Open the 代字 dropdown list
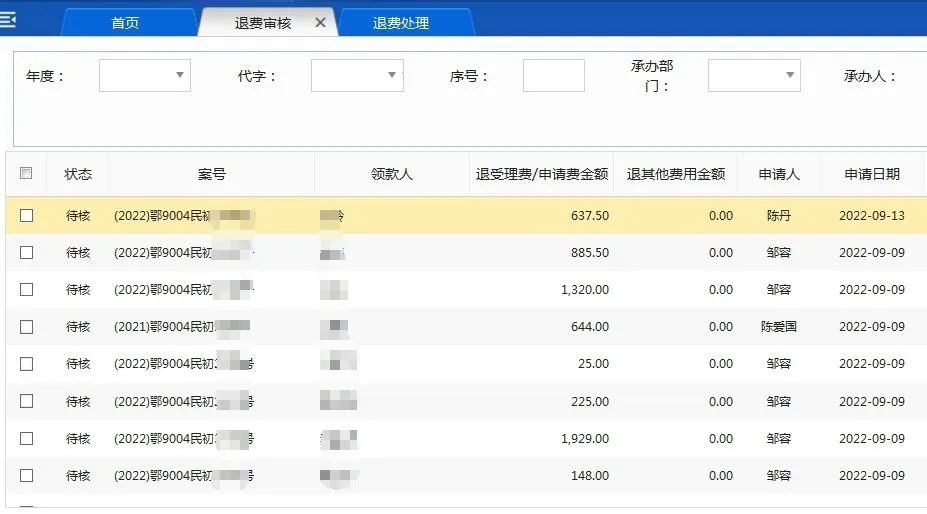927x514 pixels. click(x=356, y=75)
